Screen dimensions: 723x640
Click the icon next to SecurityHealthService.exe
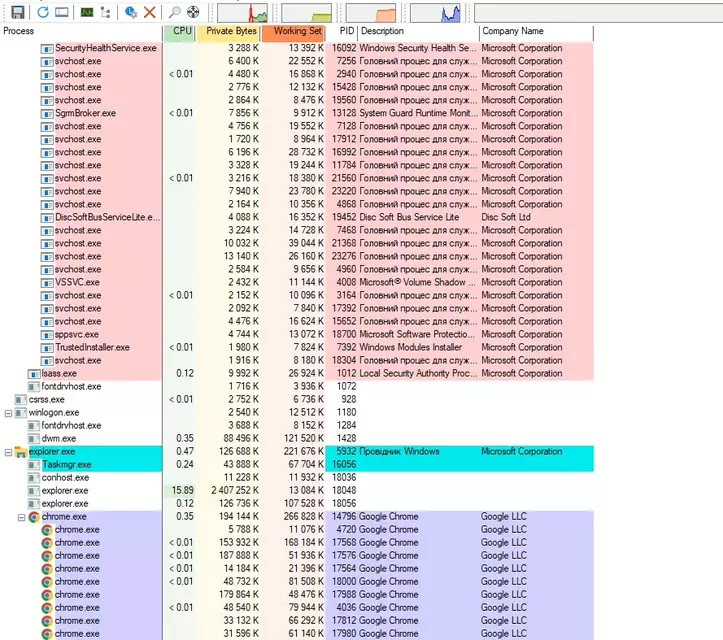47,48
